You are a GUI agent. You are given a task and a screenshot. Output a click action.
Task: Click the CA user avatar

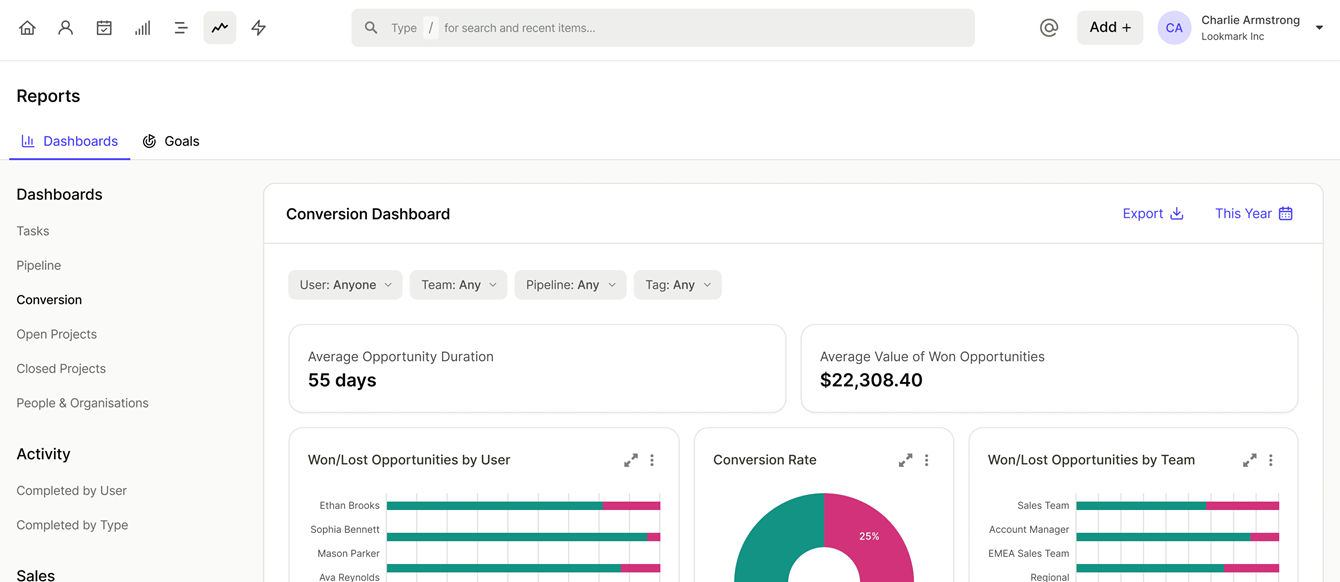pos(1174,28)
